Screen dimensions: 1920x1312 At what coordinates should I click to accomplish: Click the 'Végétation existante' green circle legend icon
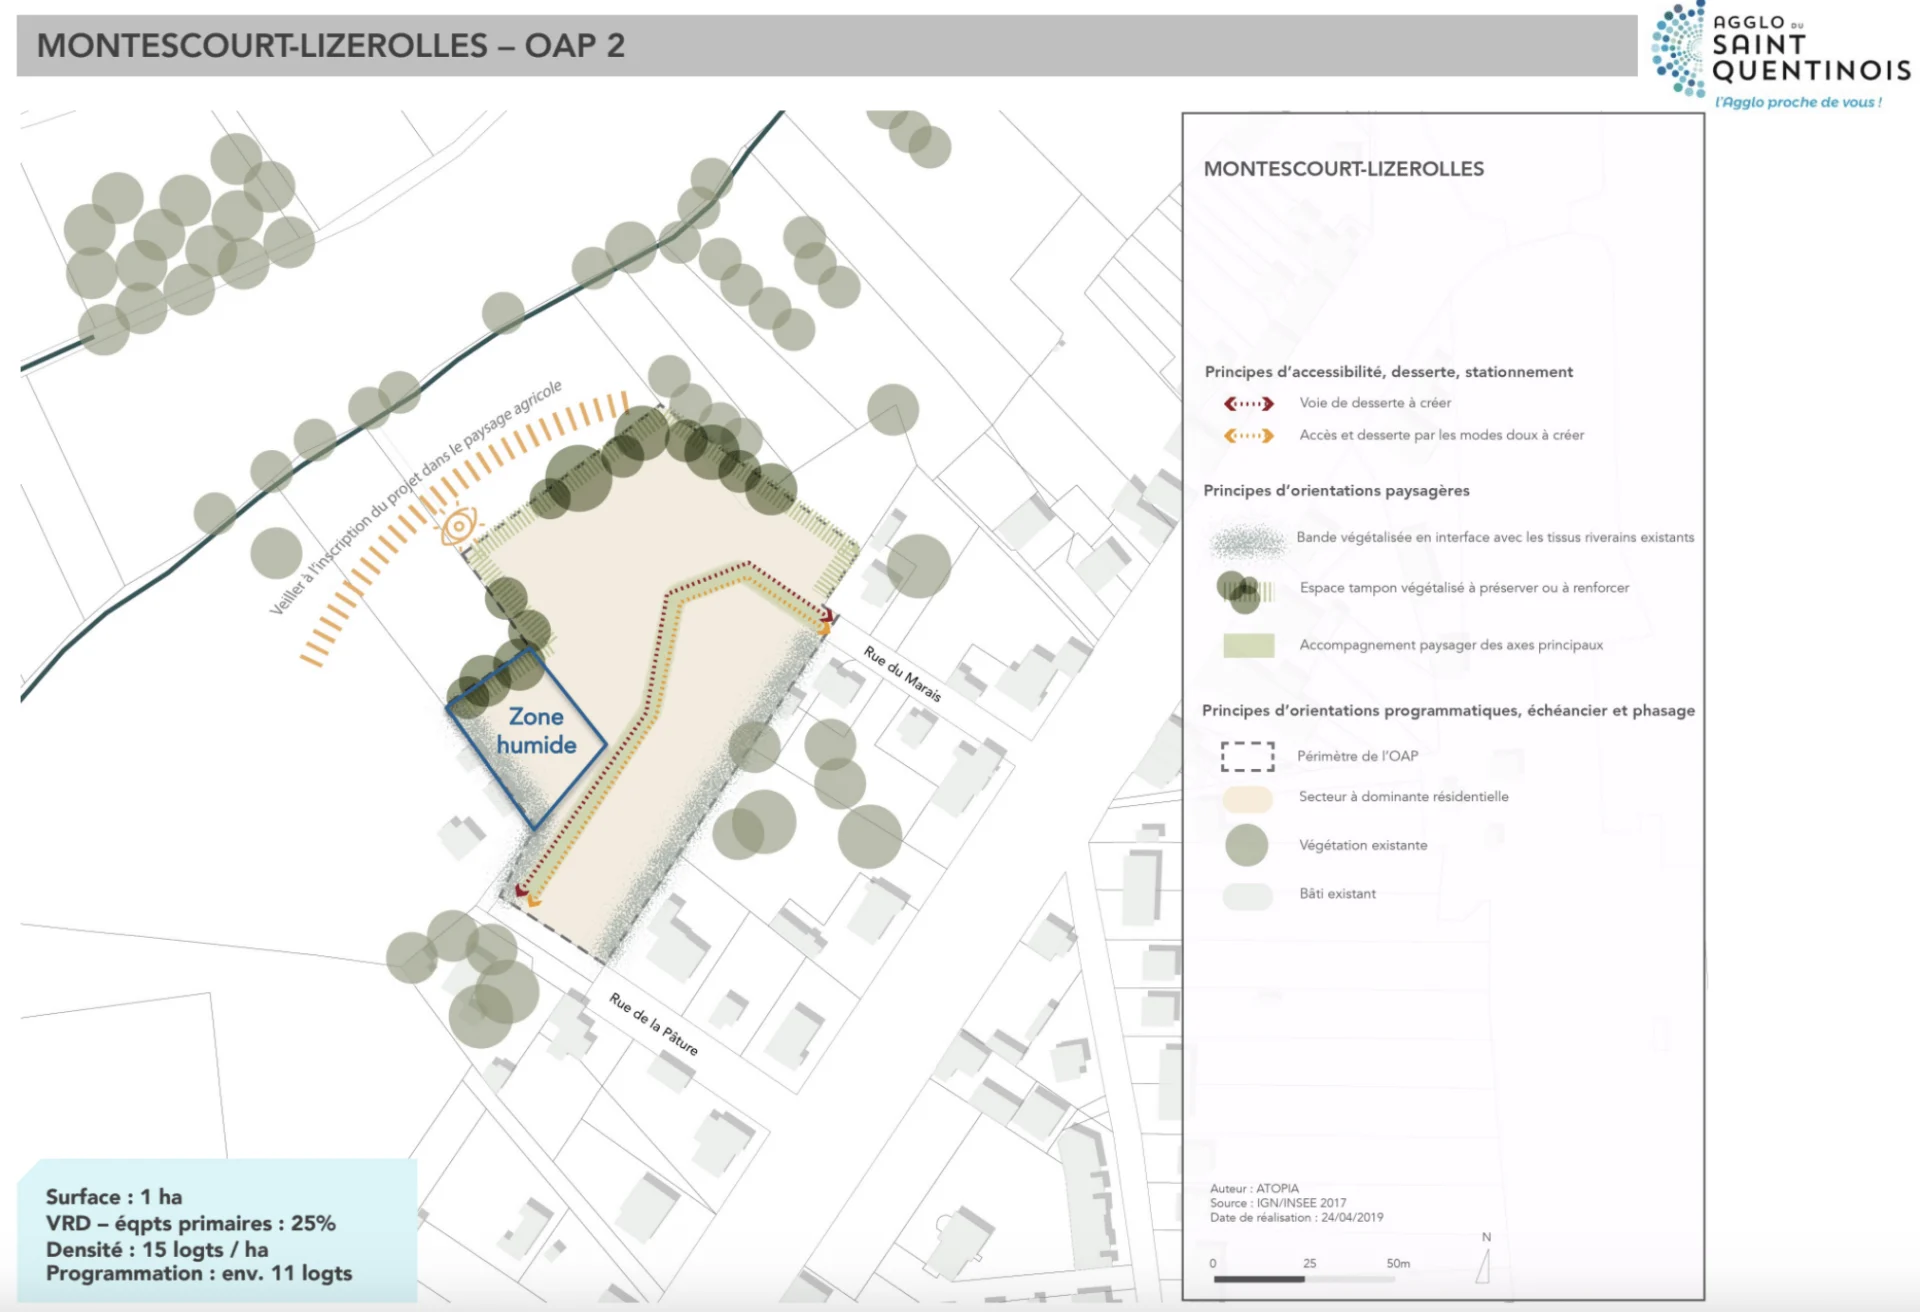[1246, 845]
